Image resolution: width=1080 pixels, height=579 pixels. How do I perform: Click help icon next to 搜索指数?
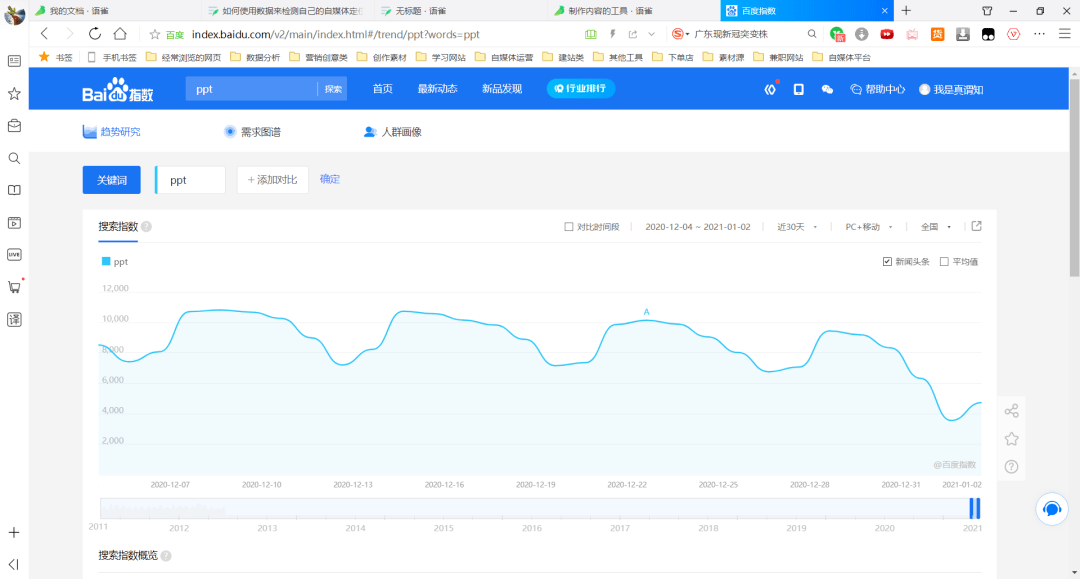(x=147, y=227)
